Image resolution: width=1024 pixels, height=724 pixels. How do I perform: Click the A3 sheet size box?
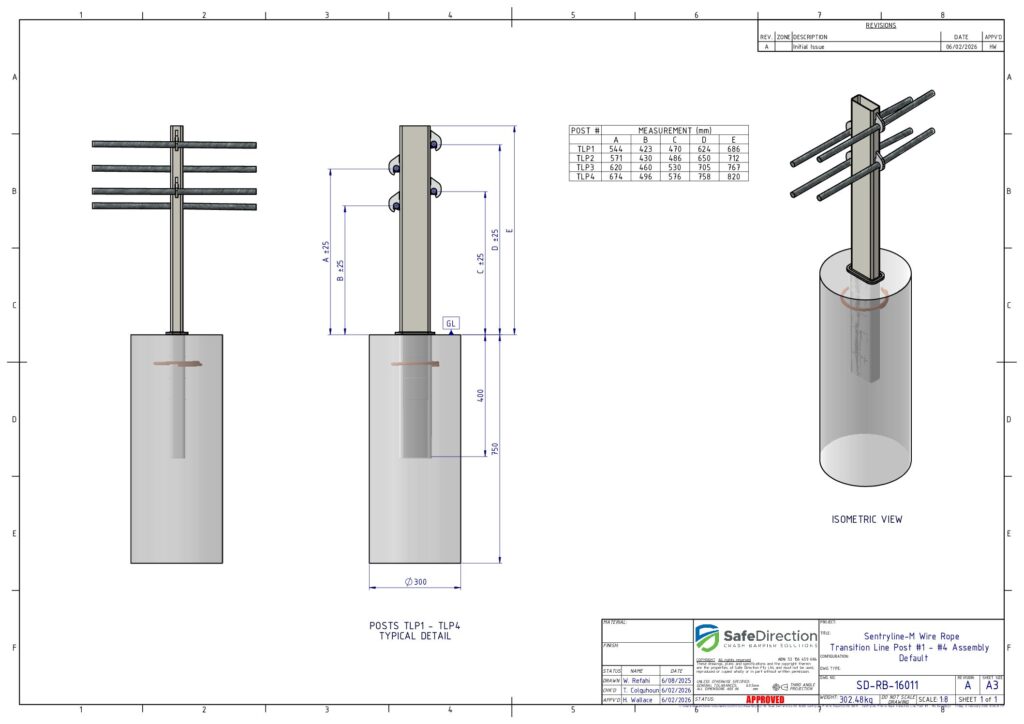pos(991,685)
